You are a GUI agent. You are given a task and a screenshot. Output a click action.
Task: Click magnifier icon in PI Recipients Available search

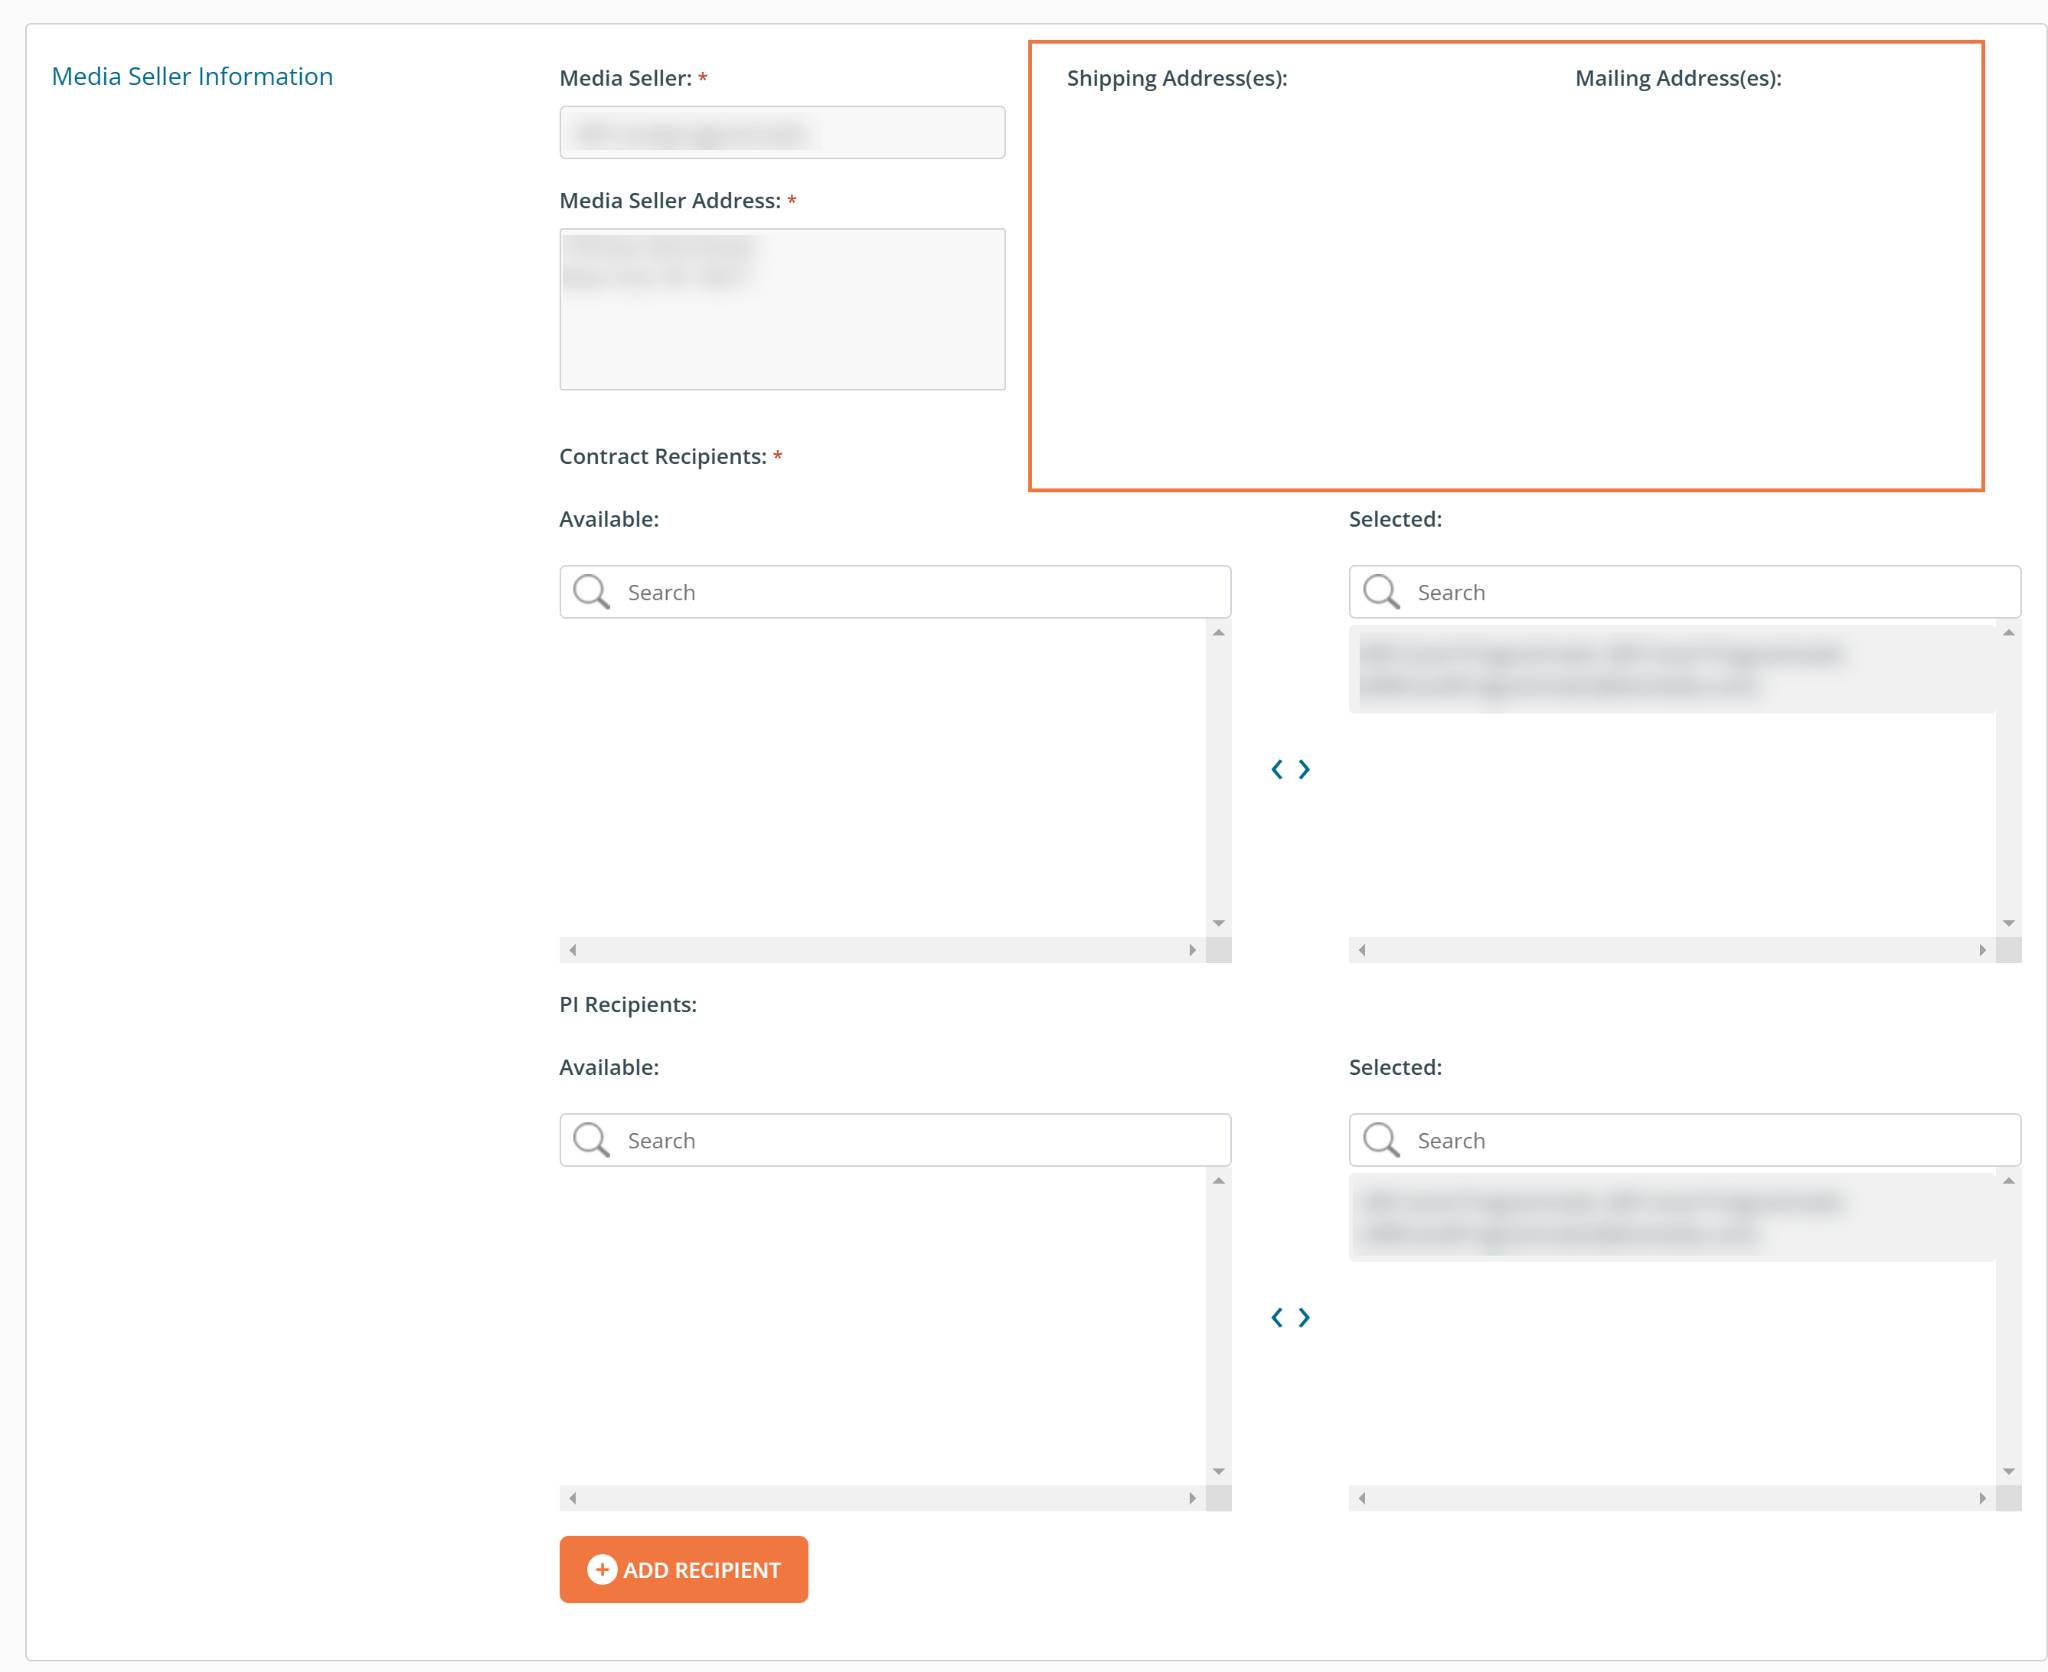(x=591, y=1139)
